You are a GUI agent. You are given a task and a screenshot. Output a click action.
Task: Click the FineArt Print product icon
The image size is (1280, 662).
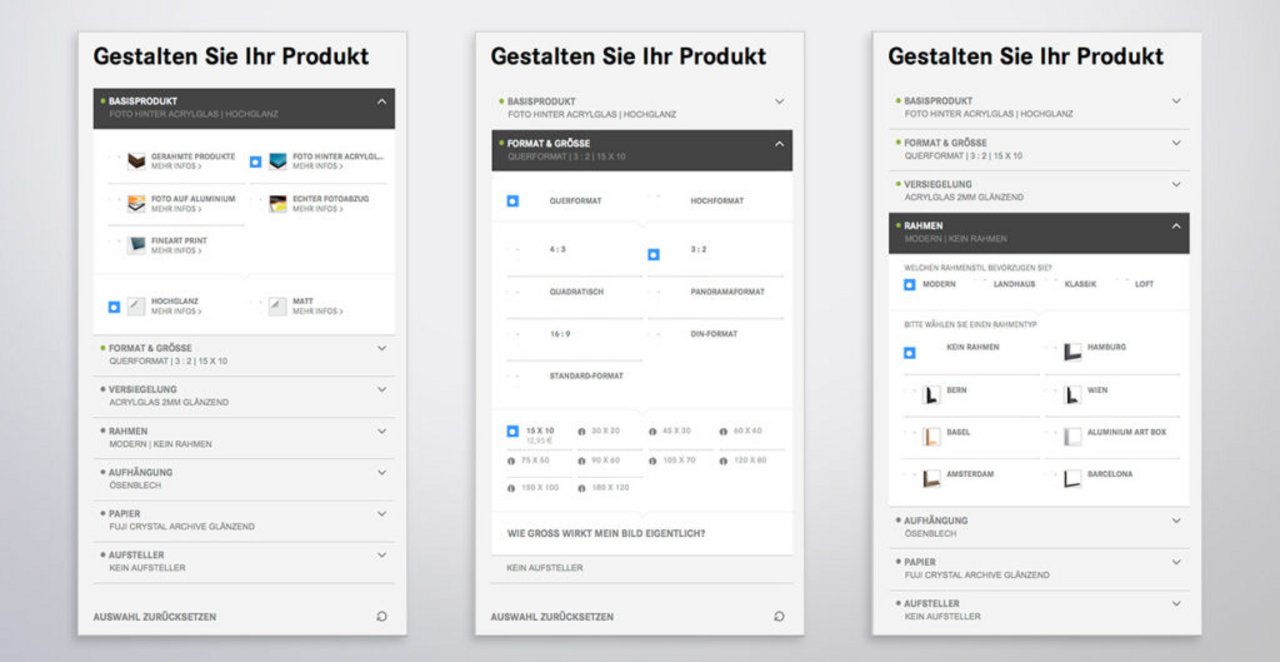tap(136, 246)
